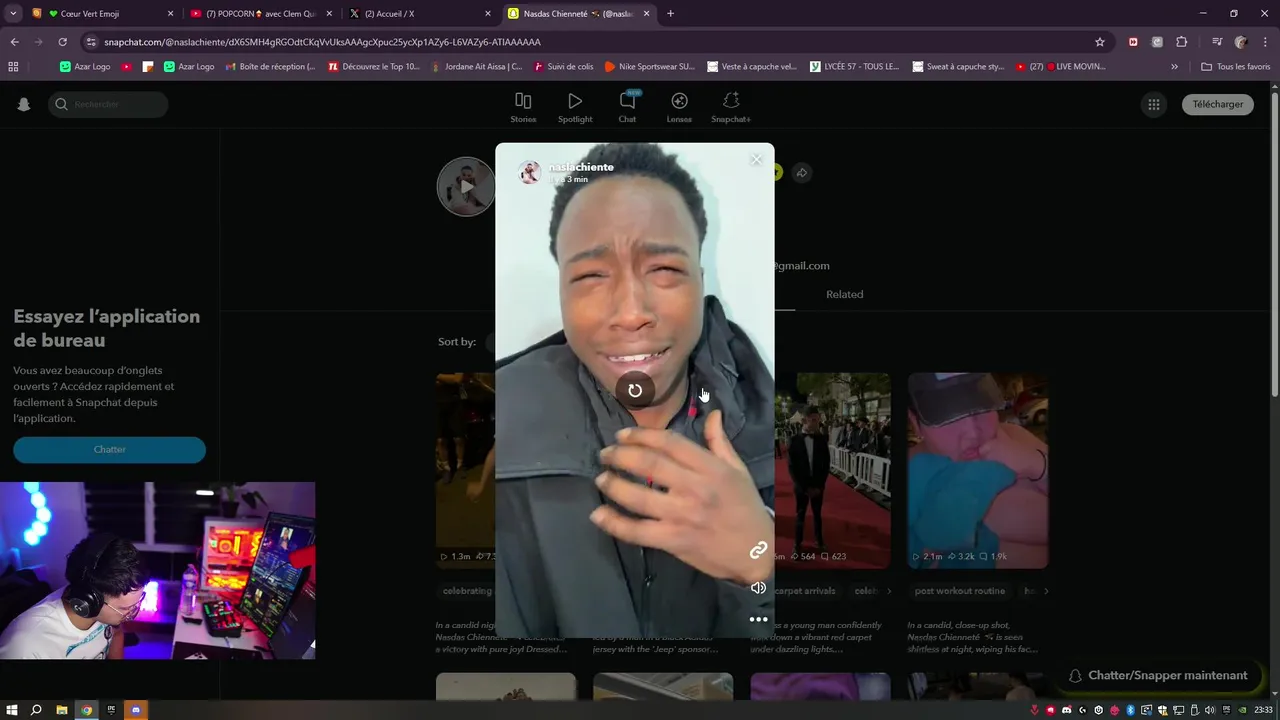Click the Chrome taskbar icon
Screen dimensions: 1280x720
[x=86, y=710]
